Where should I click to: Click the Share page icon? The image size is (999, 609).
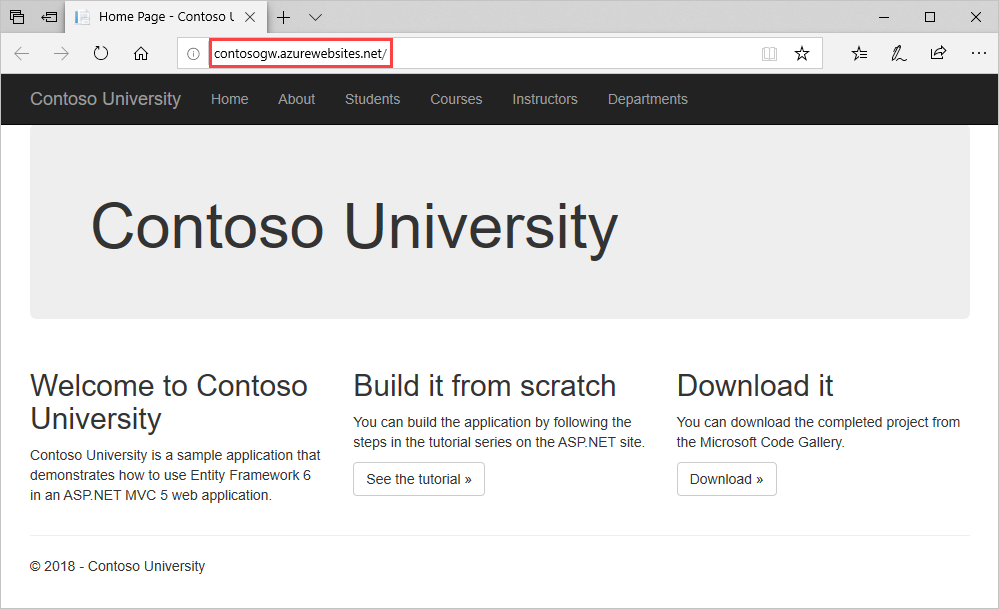coord(938,53)
